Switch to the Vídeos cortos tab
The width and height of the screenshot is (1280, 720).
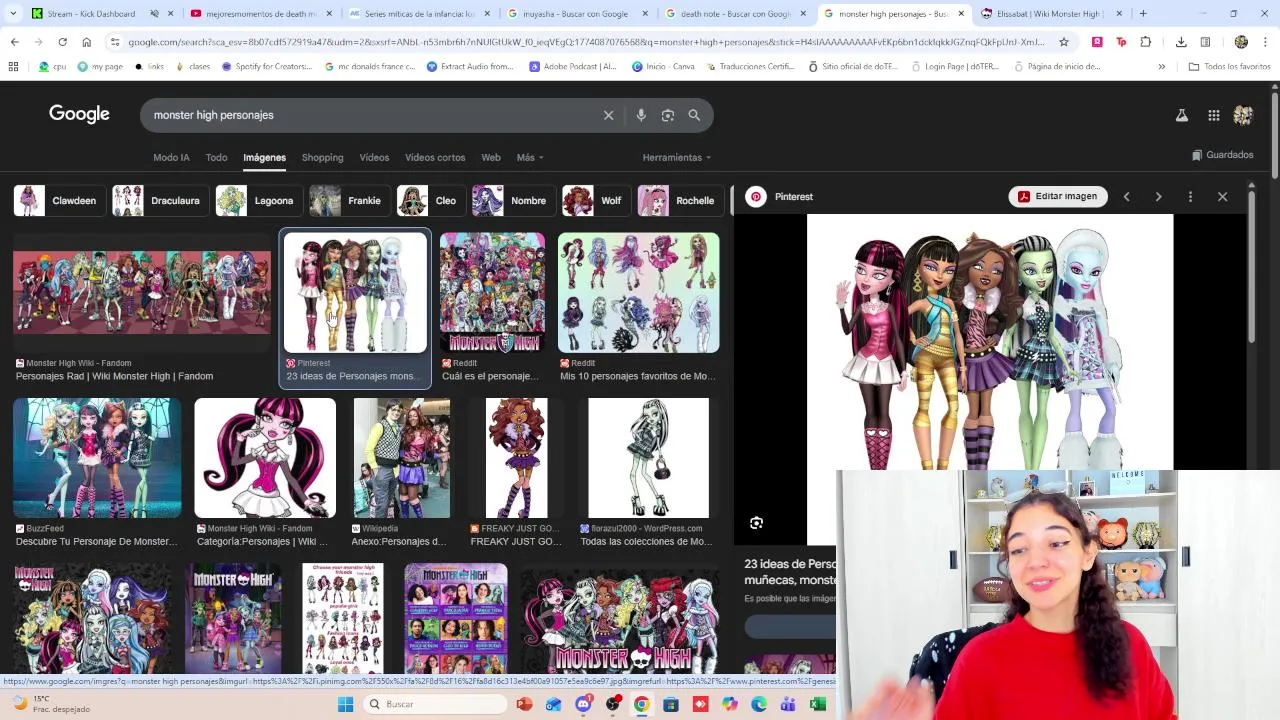435,158
